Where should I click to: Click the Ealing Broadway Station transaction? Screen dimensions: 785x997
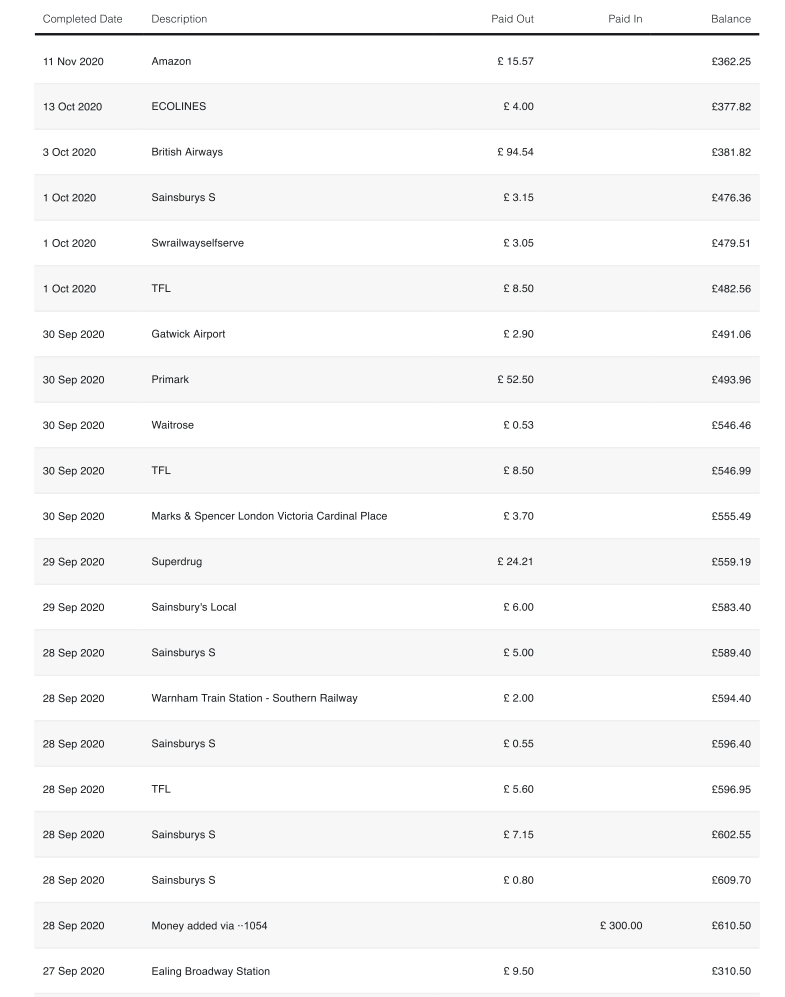coord(210,971)
